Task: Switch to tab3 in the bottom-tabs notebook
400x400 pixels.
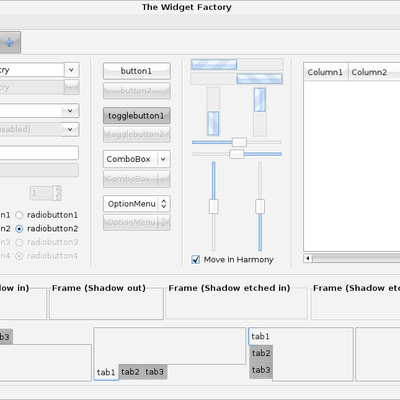Action: point(155,372)
